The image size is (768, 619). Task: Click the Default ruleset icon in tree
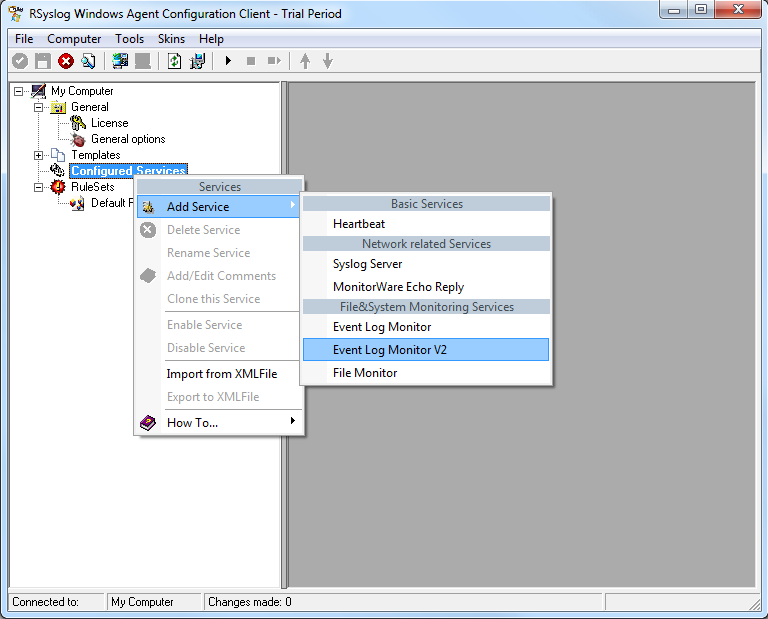[x=77, y=203]
